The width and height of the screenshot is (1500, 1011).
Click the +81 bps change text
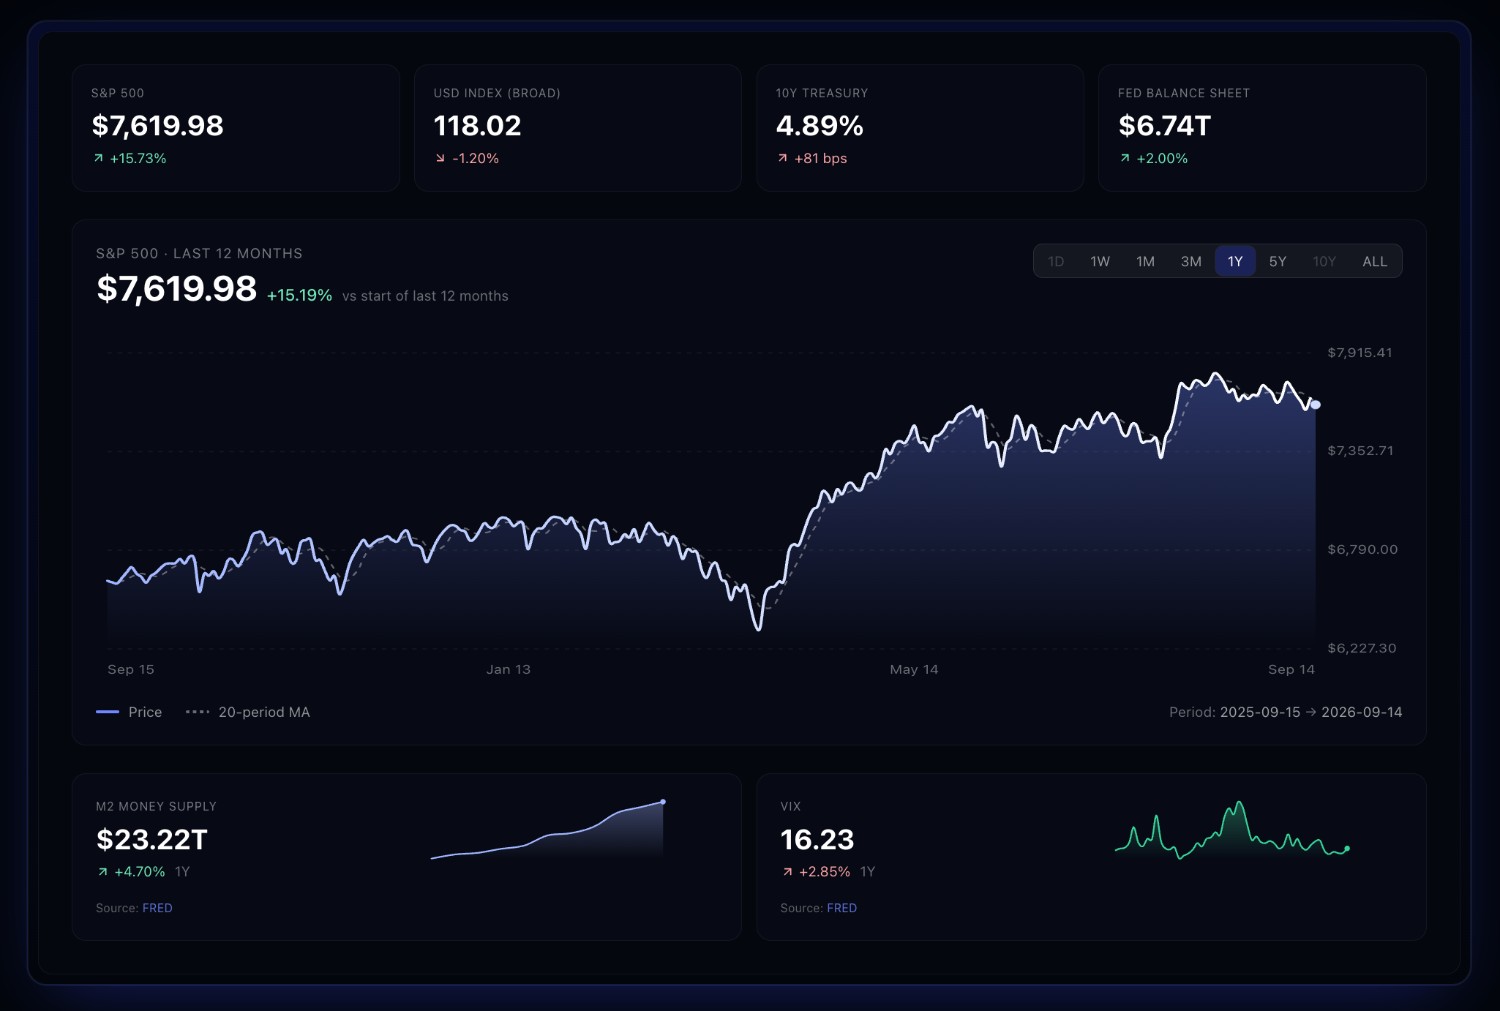point(821,158)
